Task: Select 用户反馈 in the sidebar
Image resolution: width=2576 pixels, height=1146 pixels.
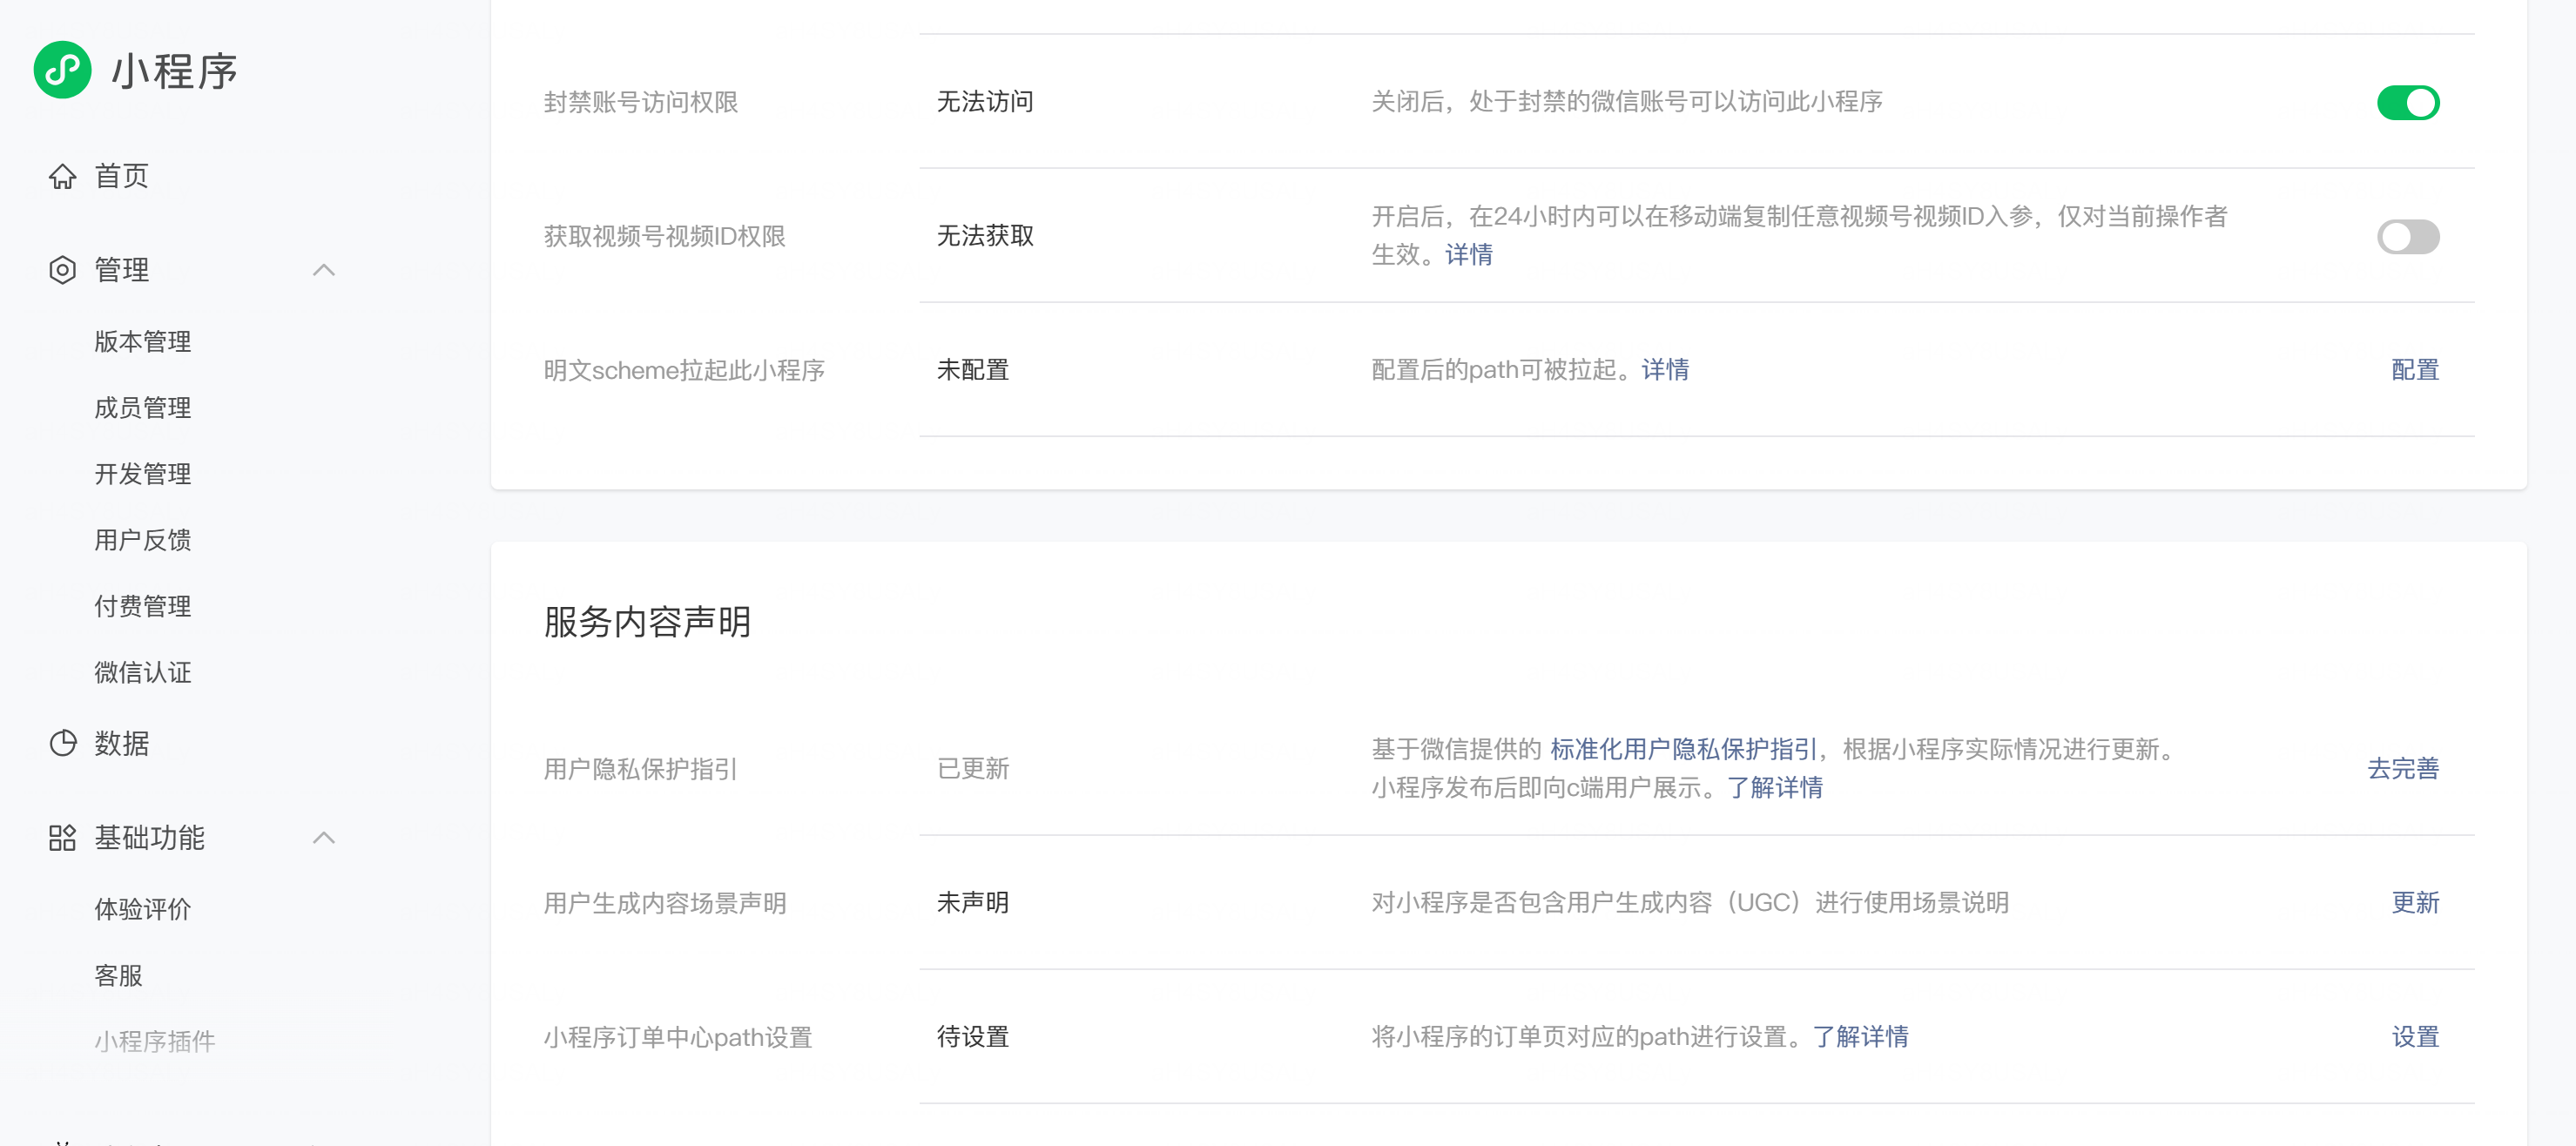Action: [142, 540]
